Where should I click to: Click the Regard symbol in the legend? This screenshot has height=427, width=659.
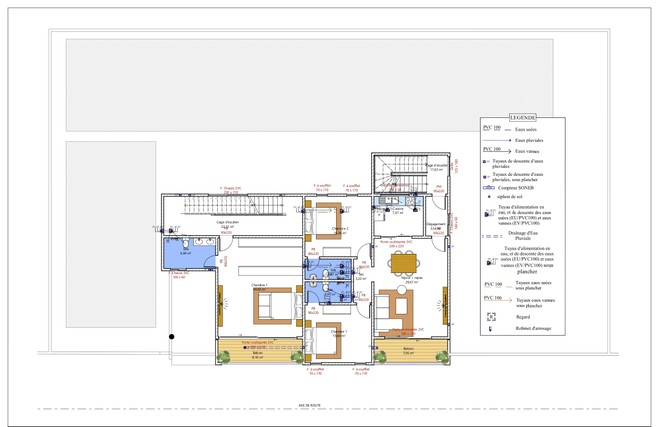[490, 316]
